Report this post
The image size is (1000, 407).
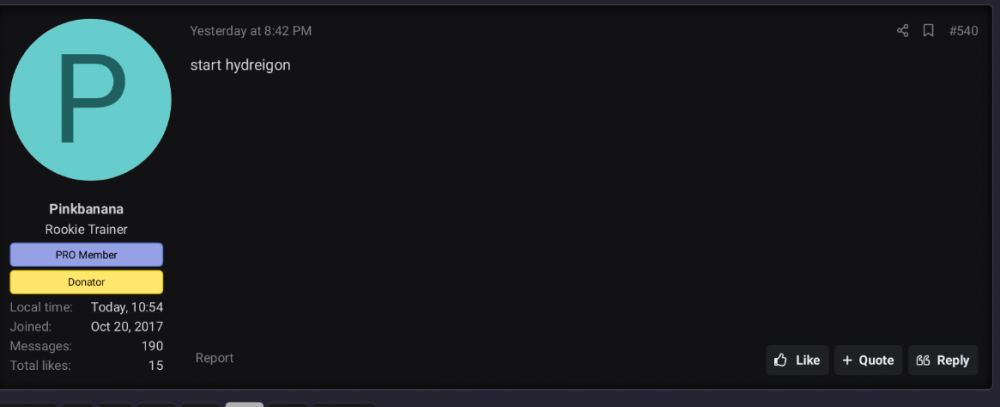[x=214, y=358]
